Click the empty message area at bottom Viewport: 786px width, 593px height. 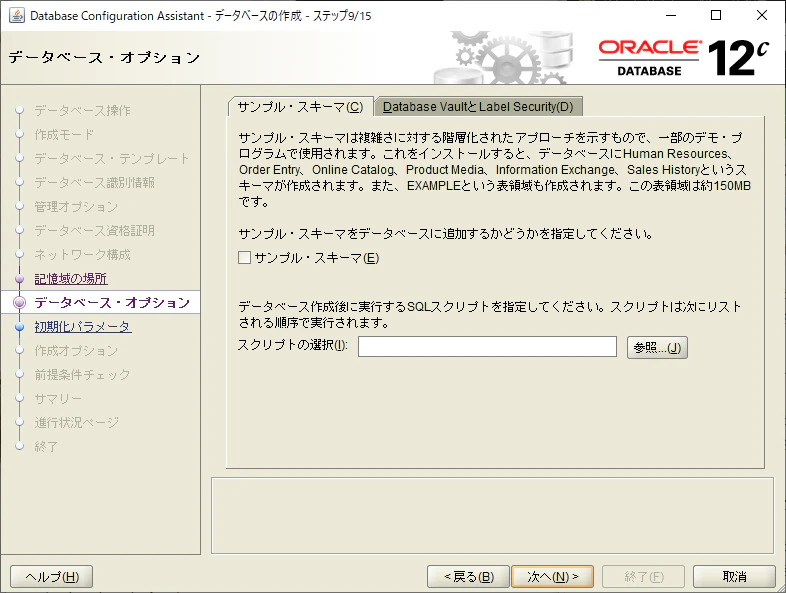(492, 515)
